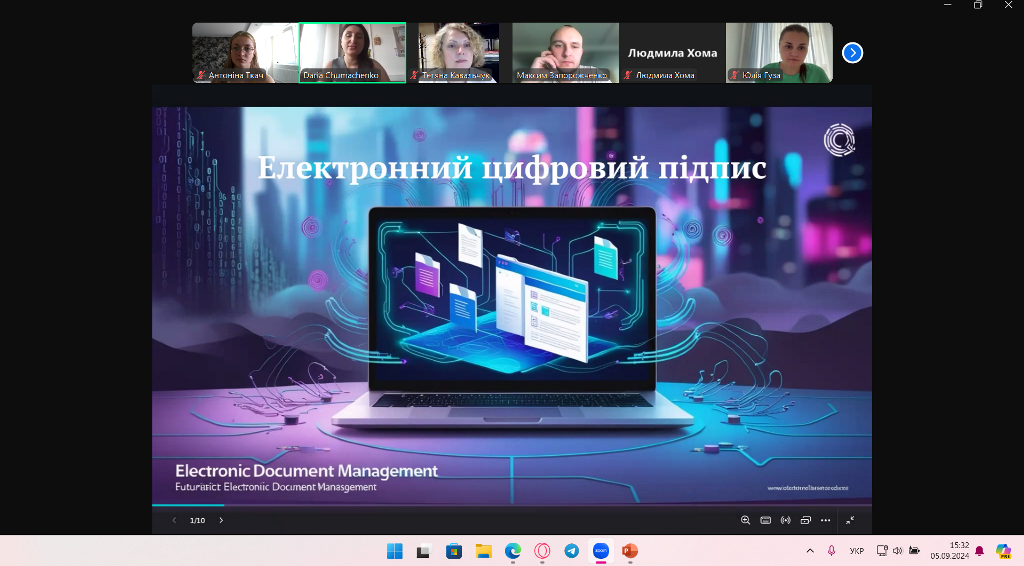1024x566 pixels.
Task: Select Daria Chumachenko's video thumbnail
Action: point(352,52)
